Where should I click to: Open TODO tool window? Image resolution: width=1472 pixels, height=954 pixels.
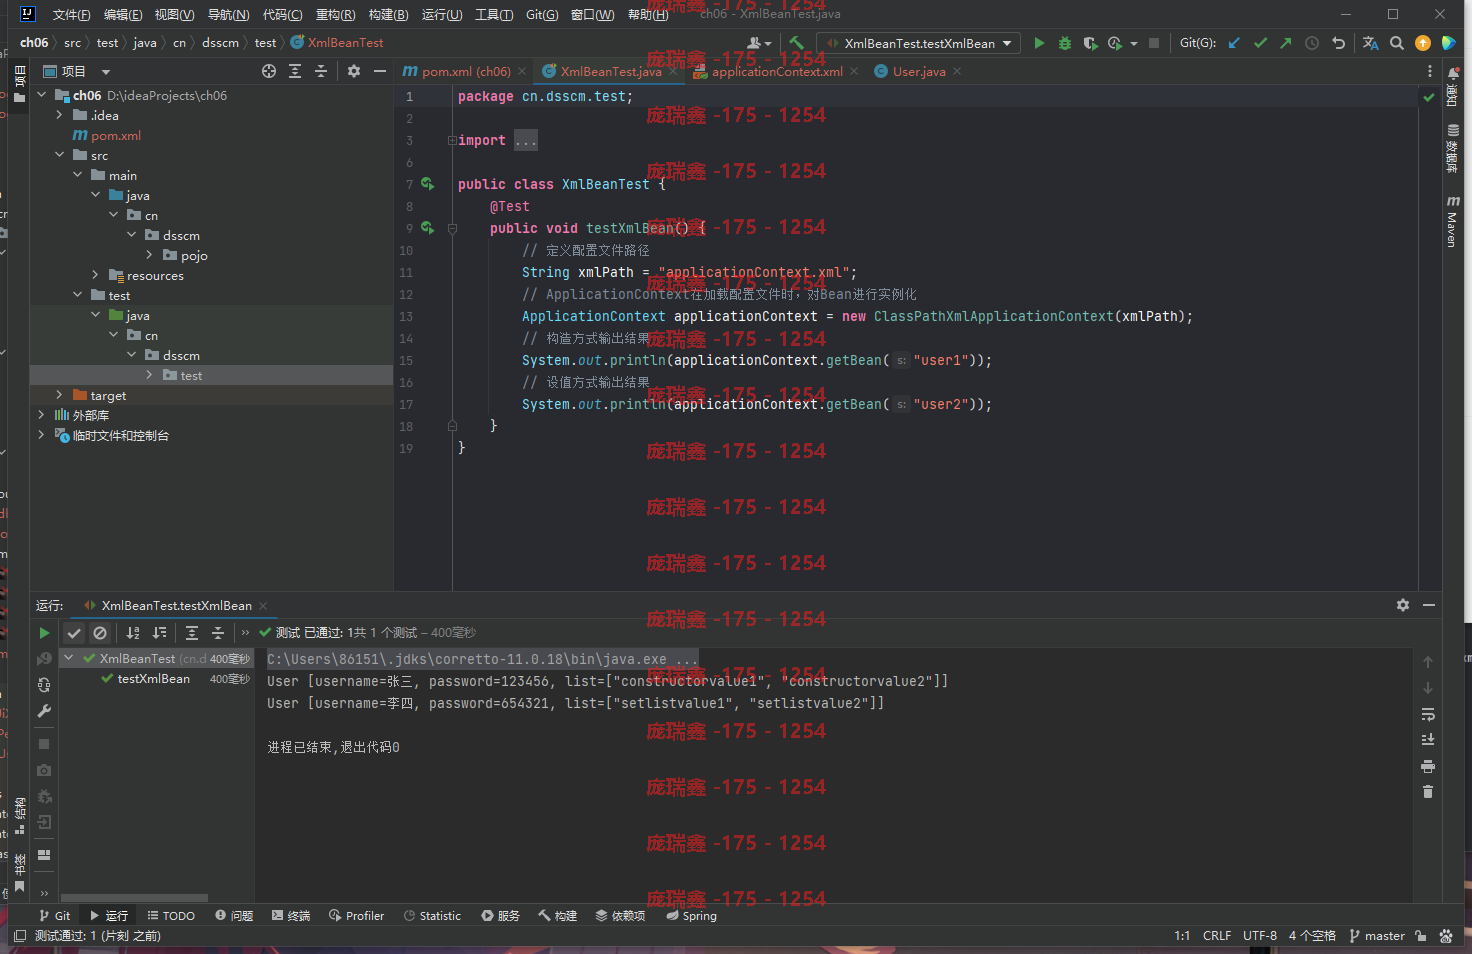click(x=171, y=916)
